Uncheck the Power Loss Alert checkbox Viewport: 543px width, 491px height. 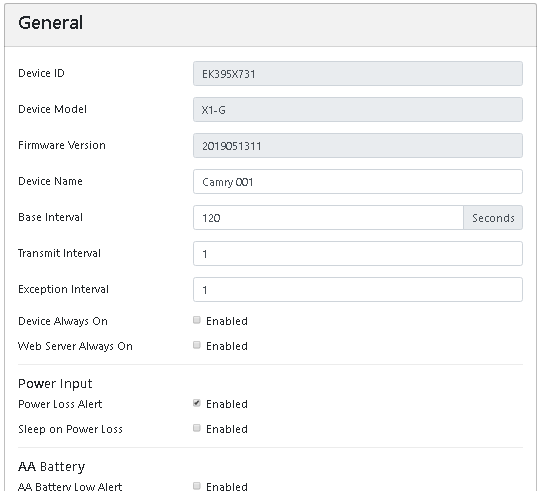coord(197,403)
